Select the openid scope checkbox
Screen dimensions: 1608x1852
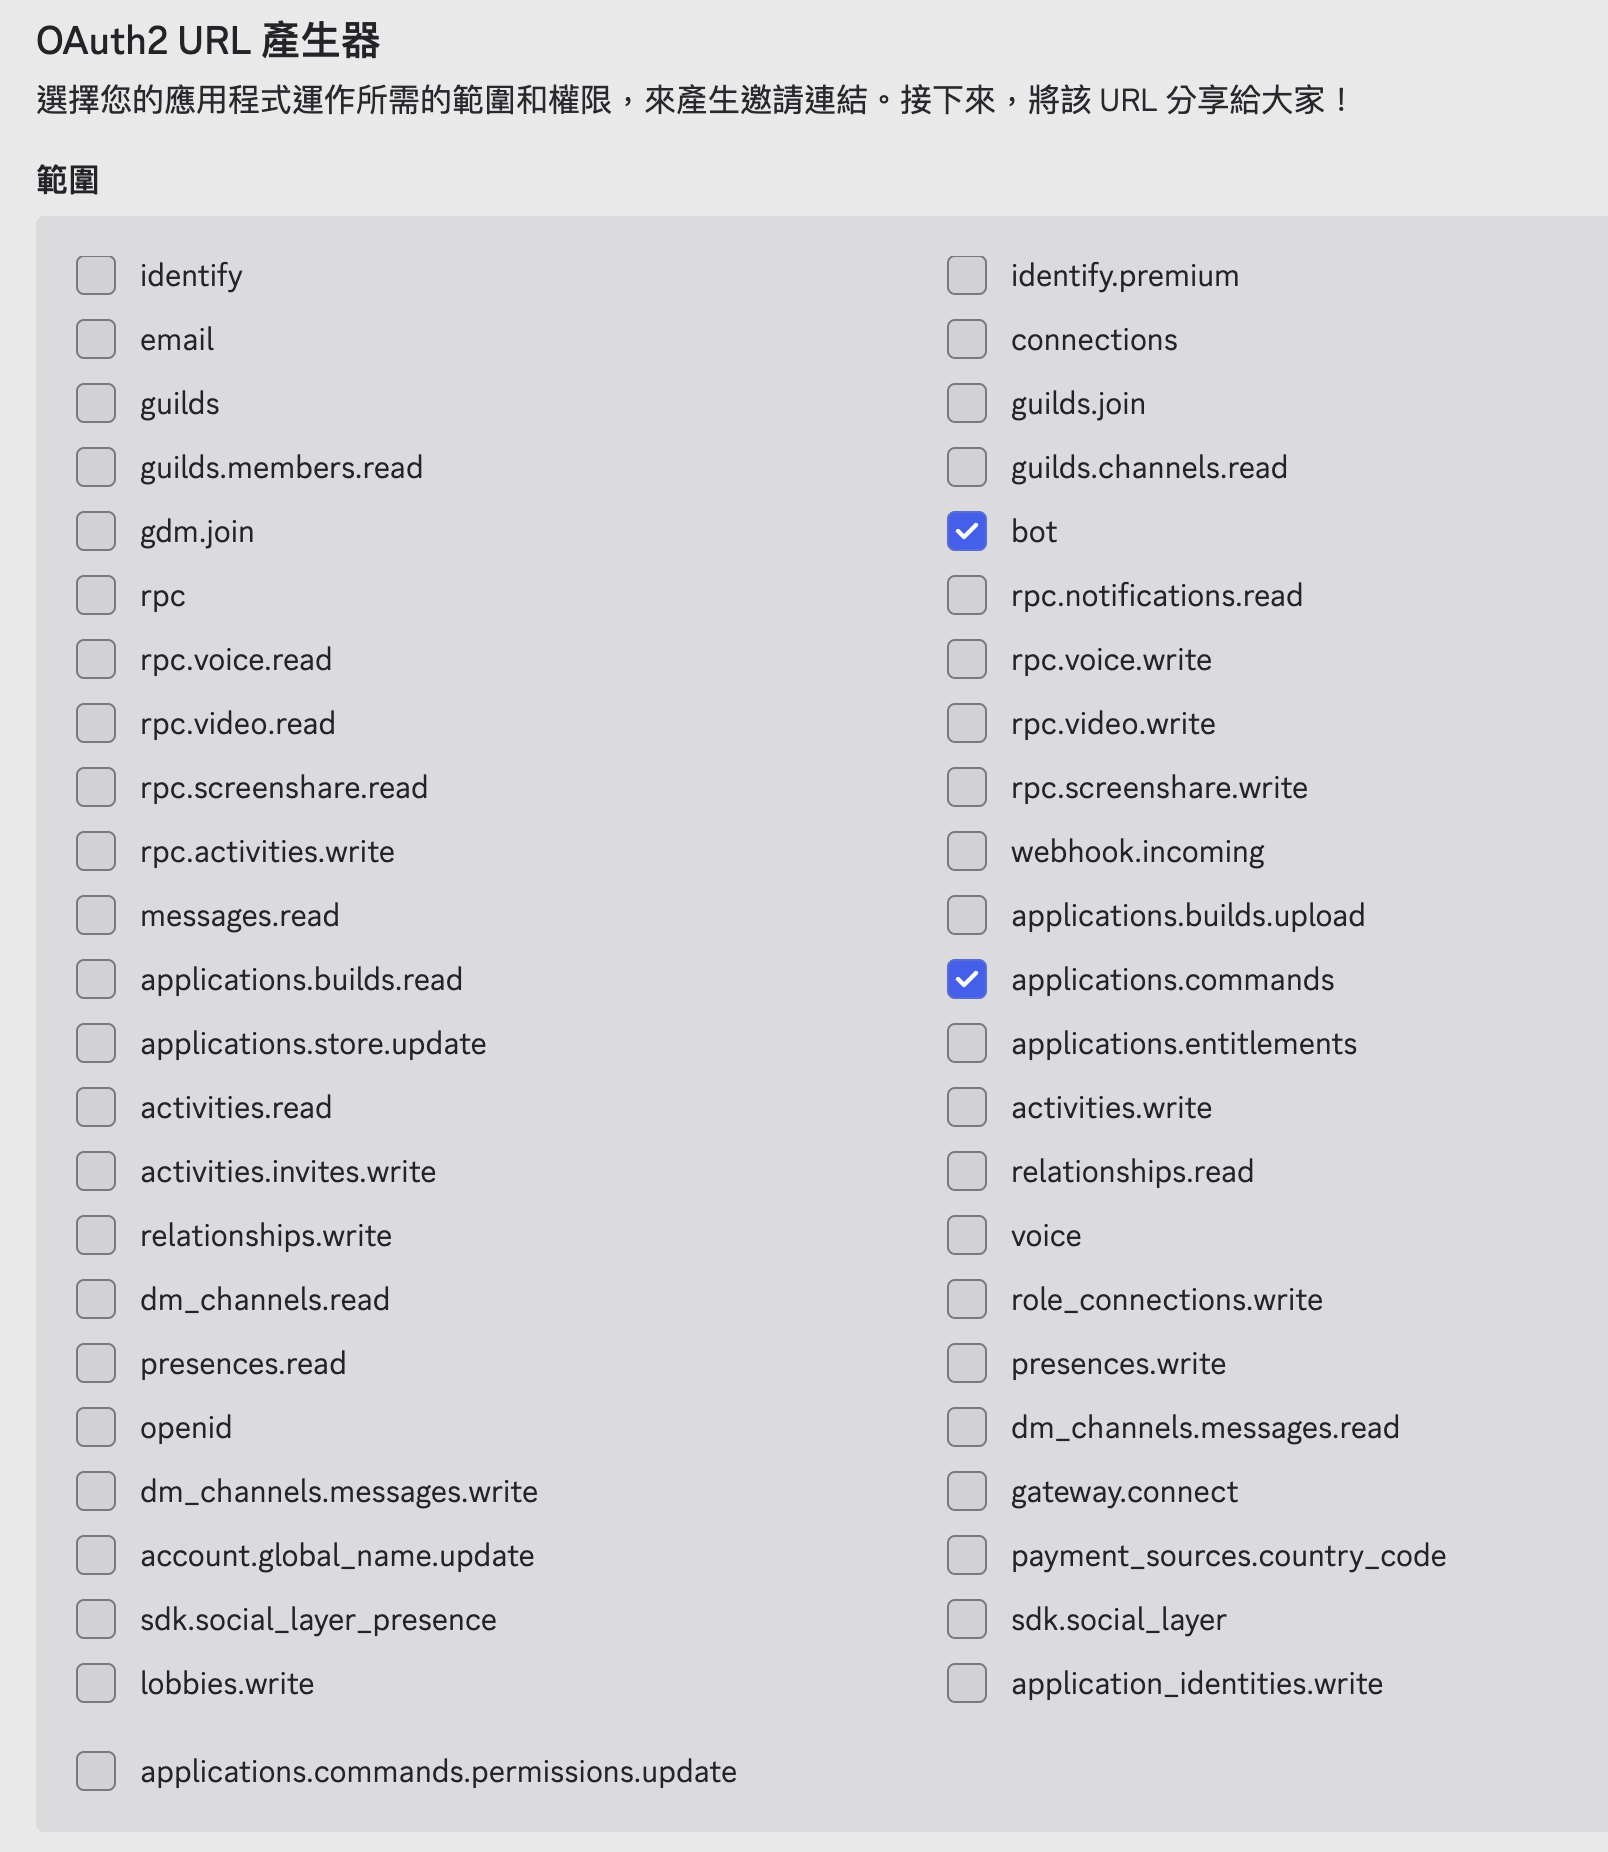click(x=96, y=1428)
